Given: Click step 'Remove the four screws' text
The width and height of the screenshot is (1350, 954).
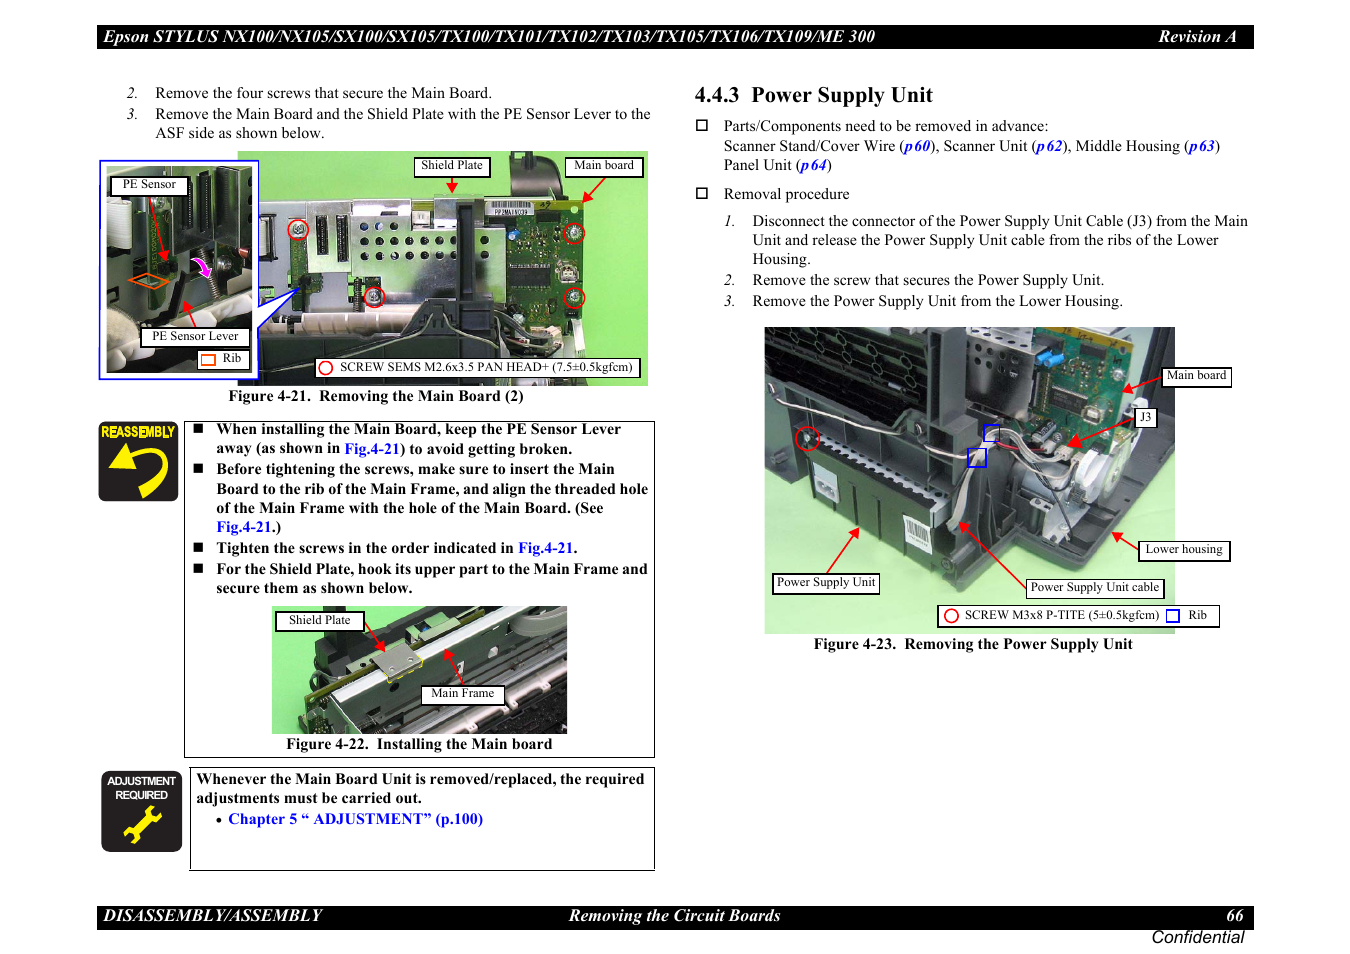Looking at the screenshot, I should pyautogui.click(x=323, y=93).
